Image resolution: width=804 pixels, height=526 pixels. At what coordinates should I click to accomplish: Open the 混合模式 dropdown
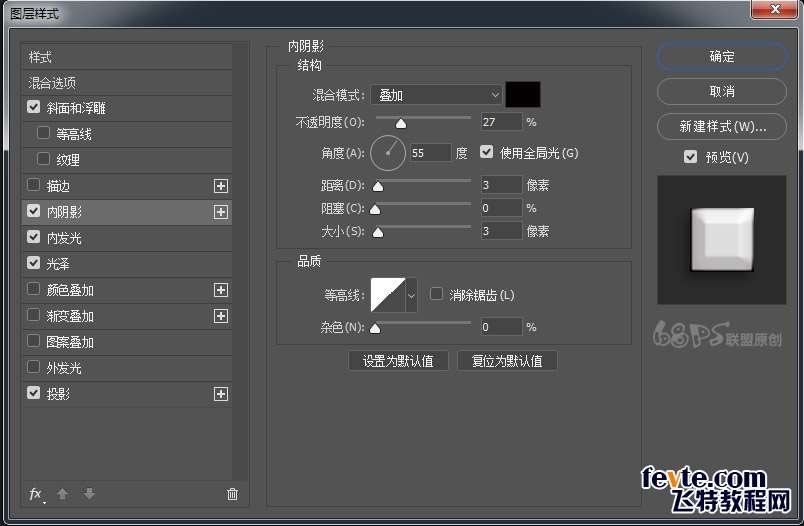(x=436, y=95)
